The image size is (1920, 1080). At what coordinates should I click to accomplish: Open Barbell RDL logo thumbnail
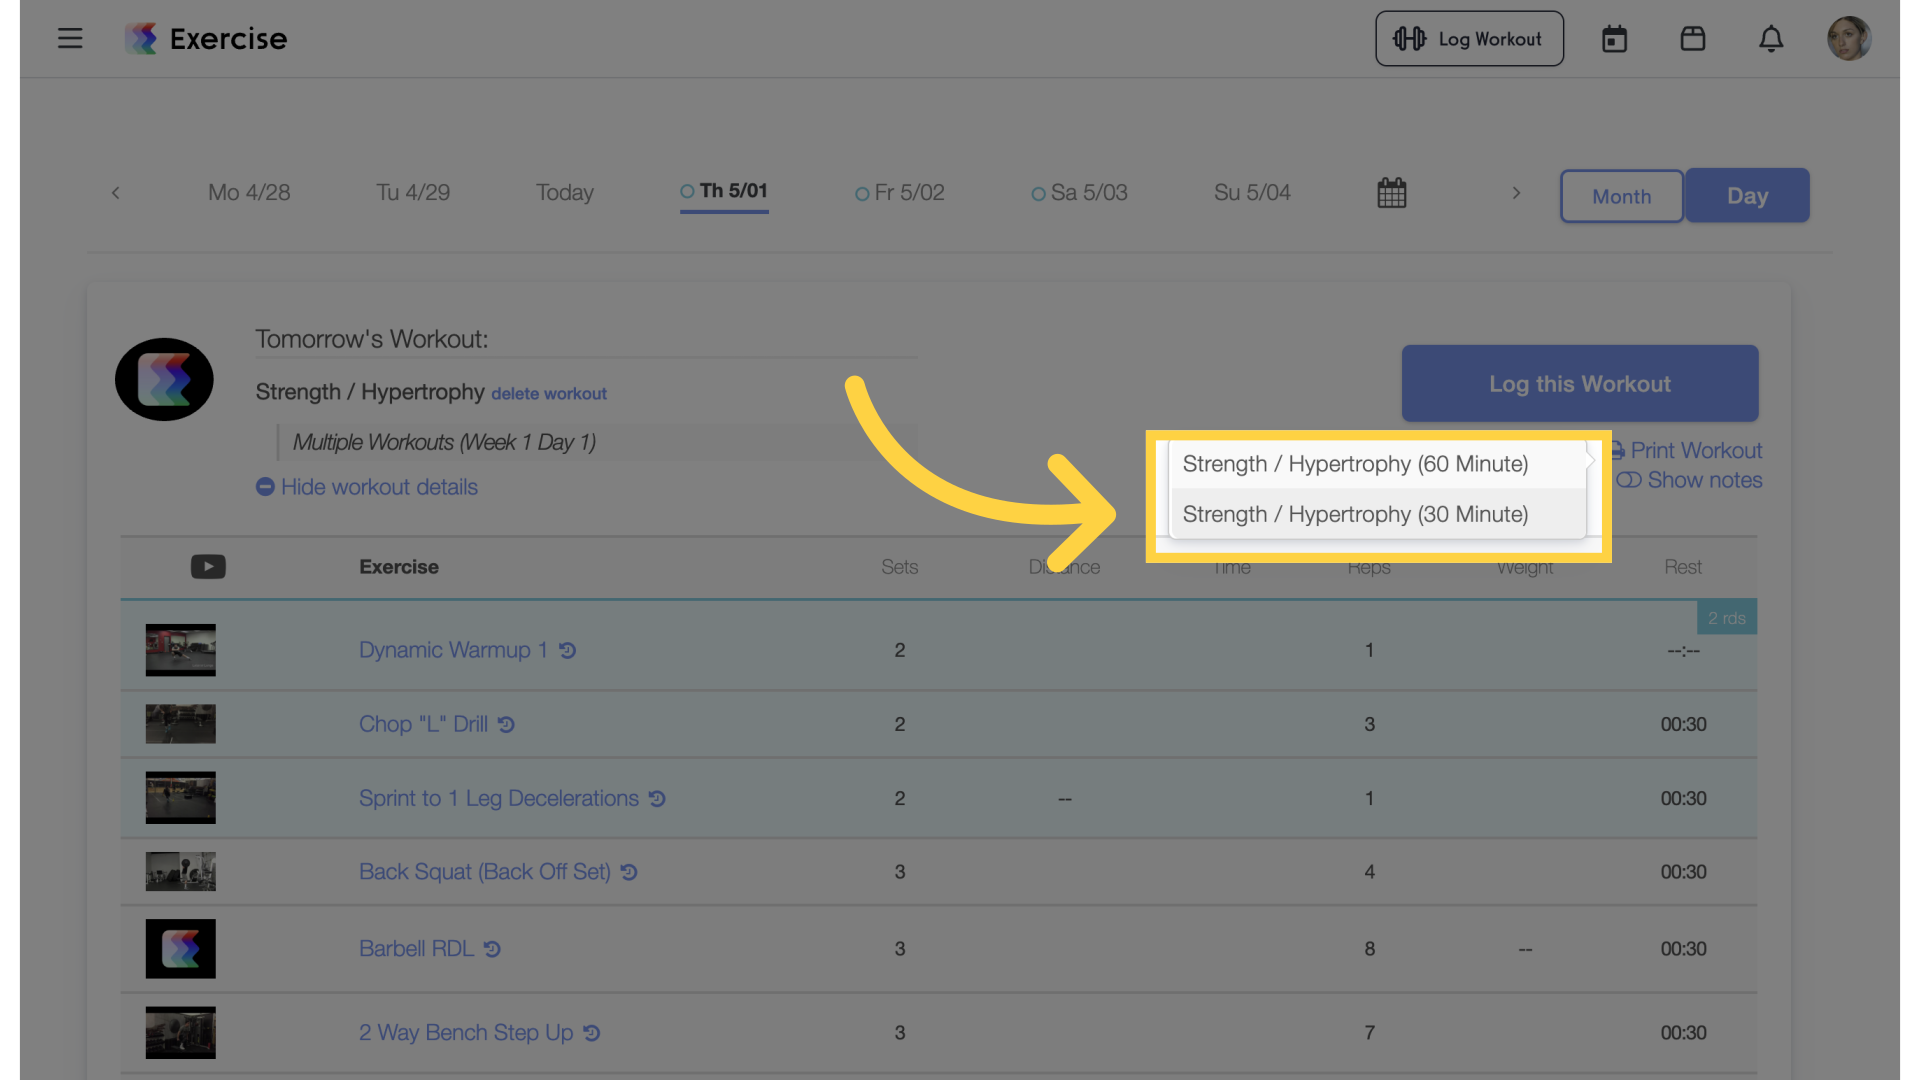(180, 949)
